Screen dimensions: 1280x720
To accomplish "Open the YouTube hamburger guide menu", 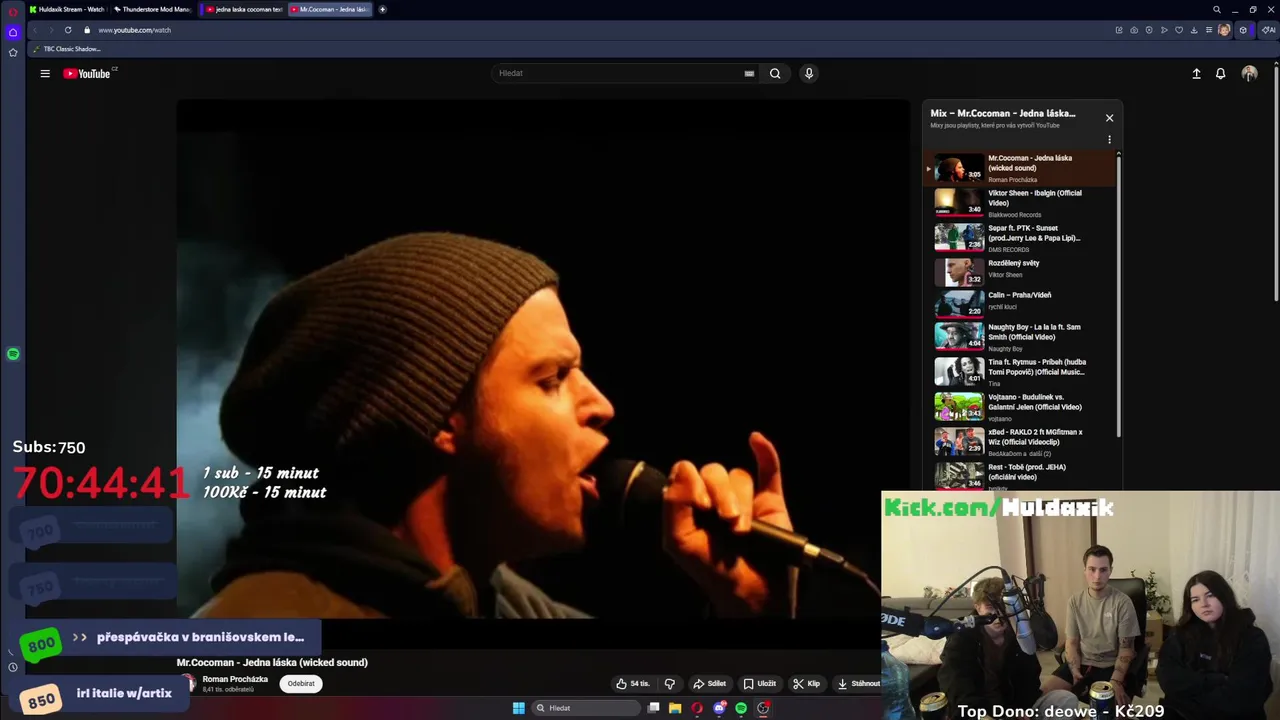I will tap(45, 73).
